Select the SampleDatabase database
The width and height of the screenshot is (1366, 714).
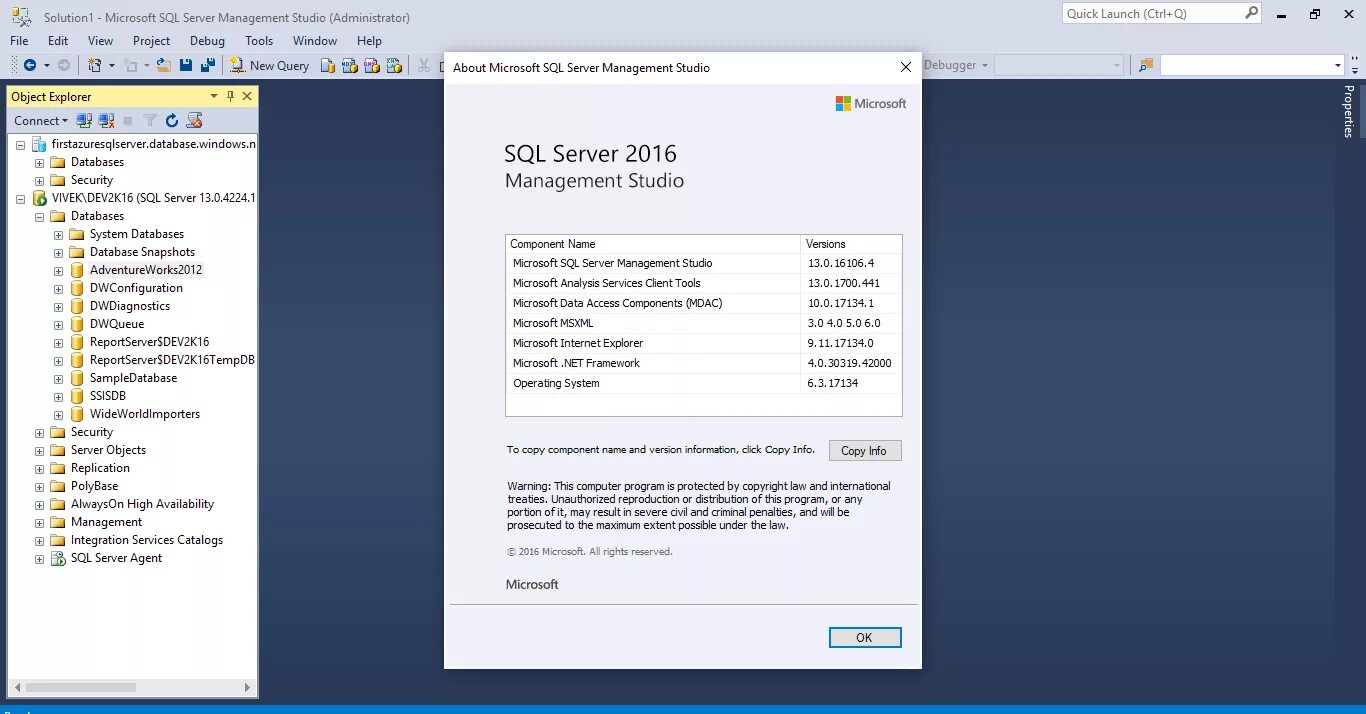click(x=133, y=378)
